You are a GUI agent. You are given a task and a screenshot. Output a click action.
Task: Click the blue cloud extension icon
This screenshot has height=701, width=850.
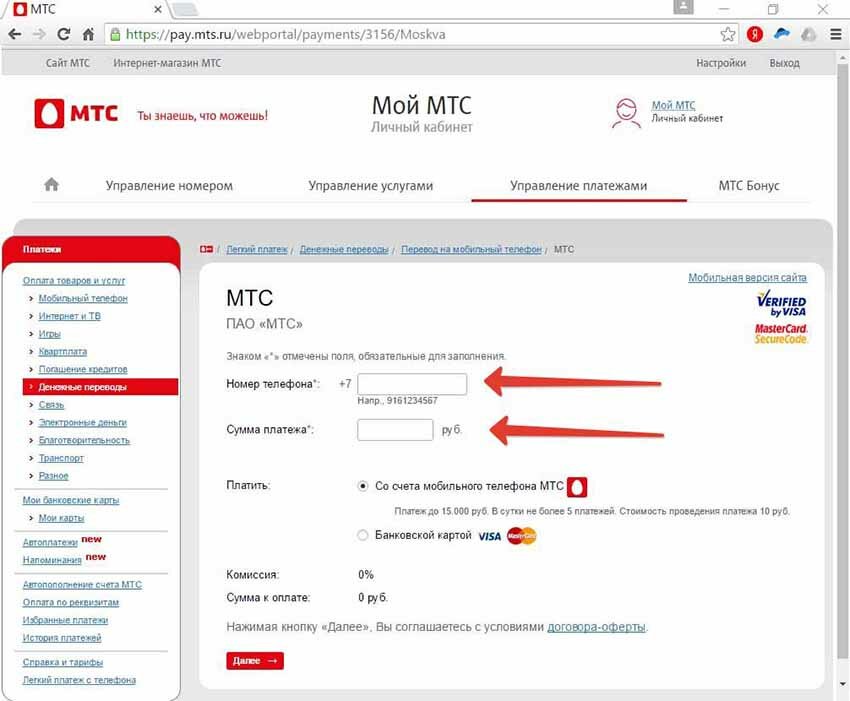point(782,34)
